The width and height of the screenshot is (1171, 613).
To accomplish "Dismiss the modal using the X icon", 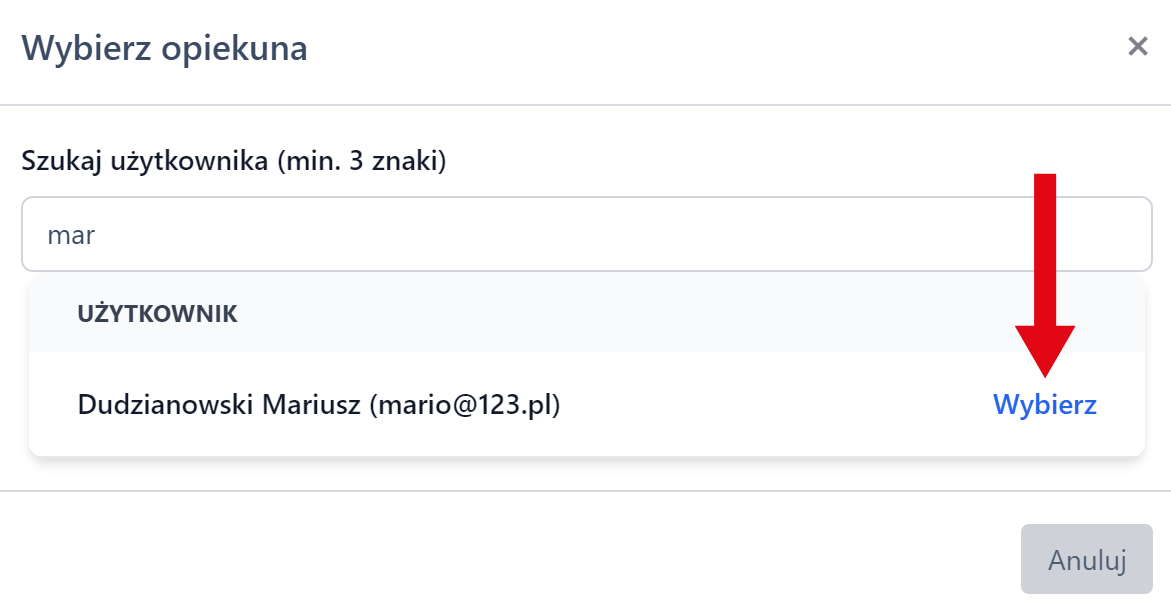I will (x=1137, y=46).
